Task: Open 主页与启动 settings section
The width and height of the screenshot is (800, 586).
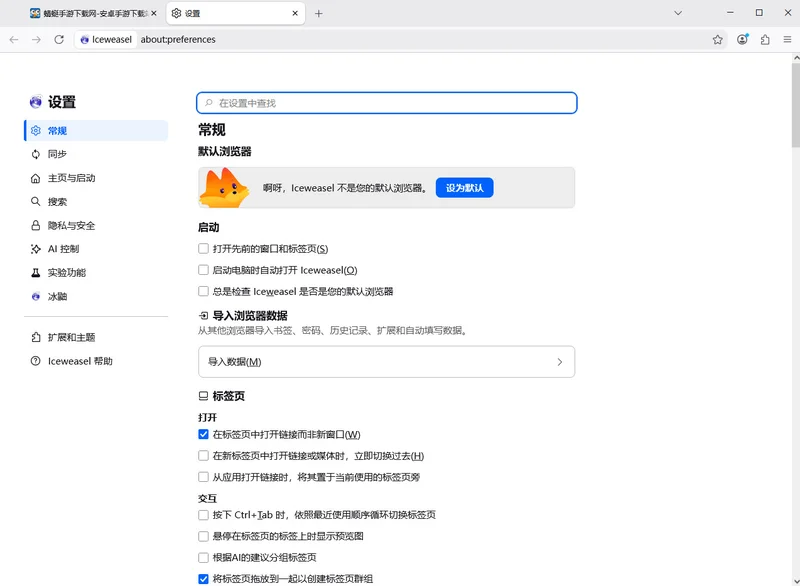Action: point(96,178)
